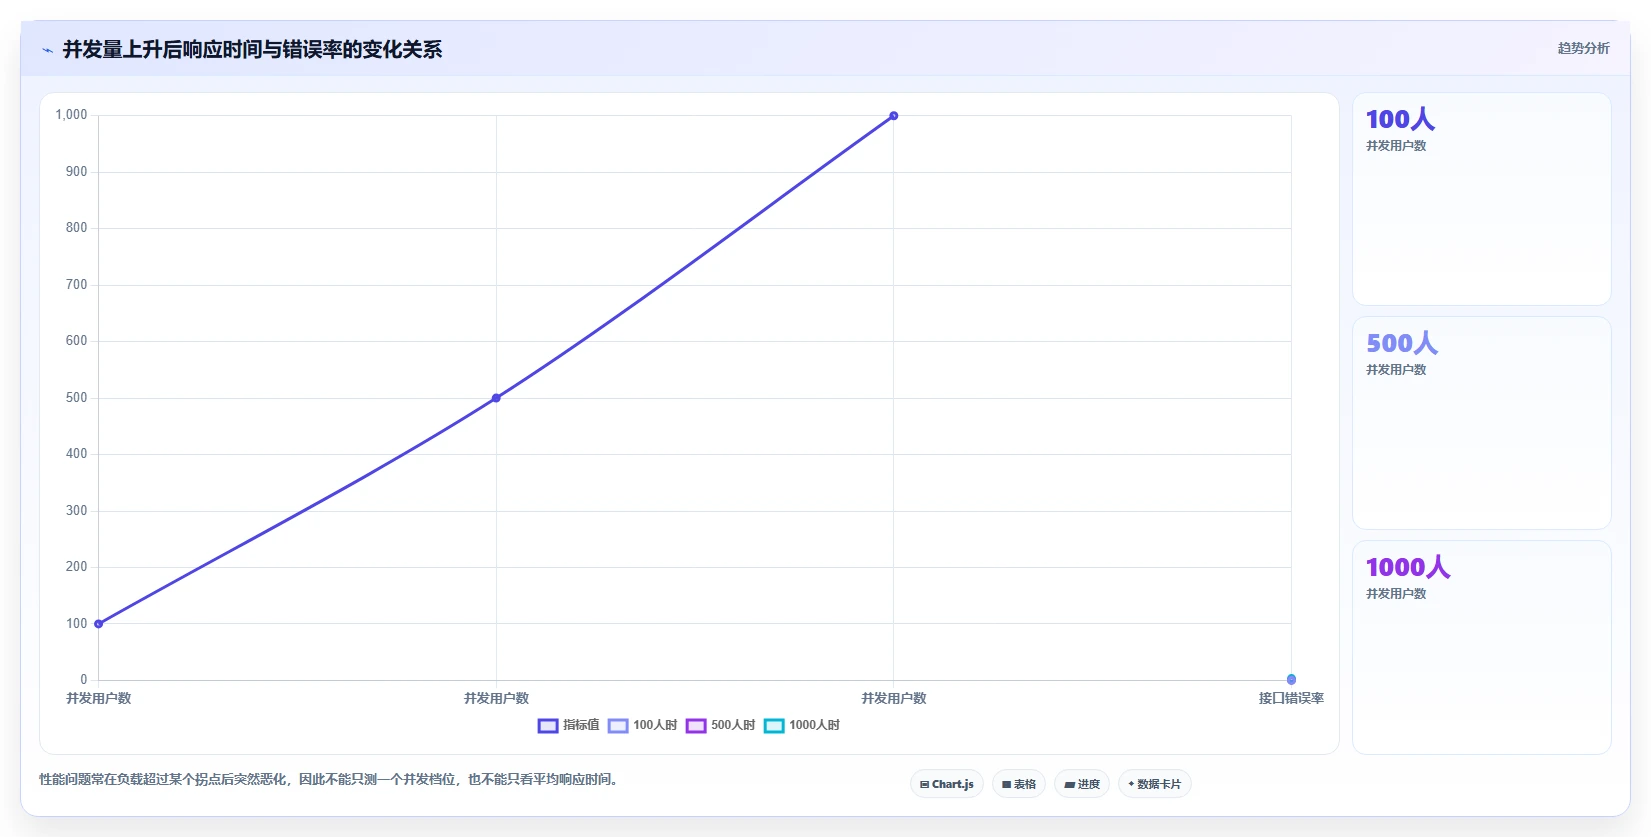Click the trend icon beside the chart title

coord(47,50)
